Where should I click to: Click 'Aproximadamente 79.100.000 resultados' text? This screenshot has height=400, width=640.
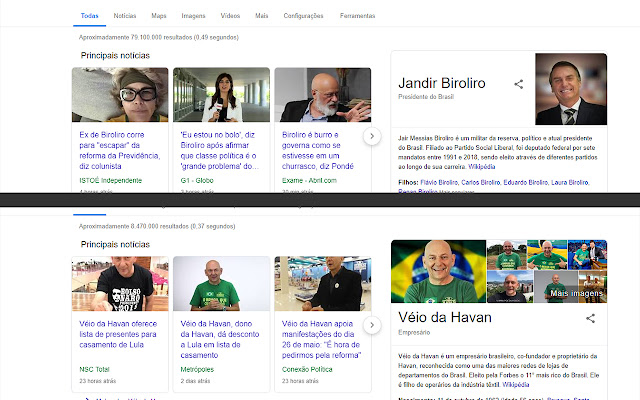coord(159,37)
